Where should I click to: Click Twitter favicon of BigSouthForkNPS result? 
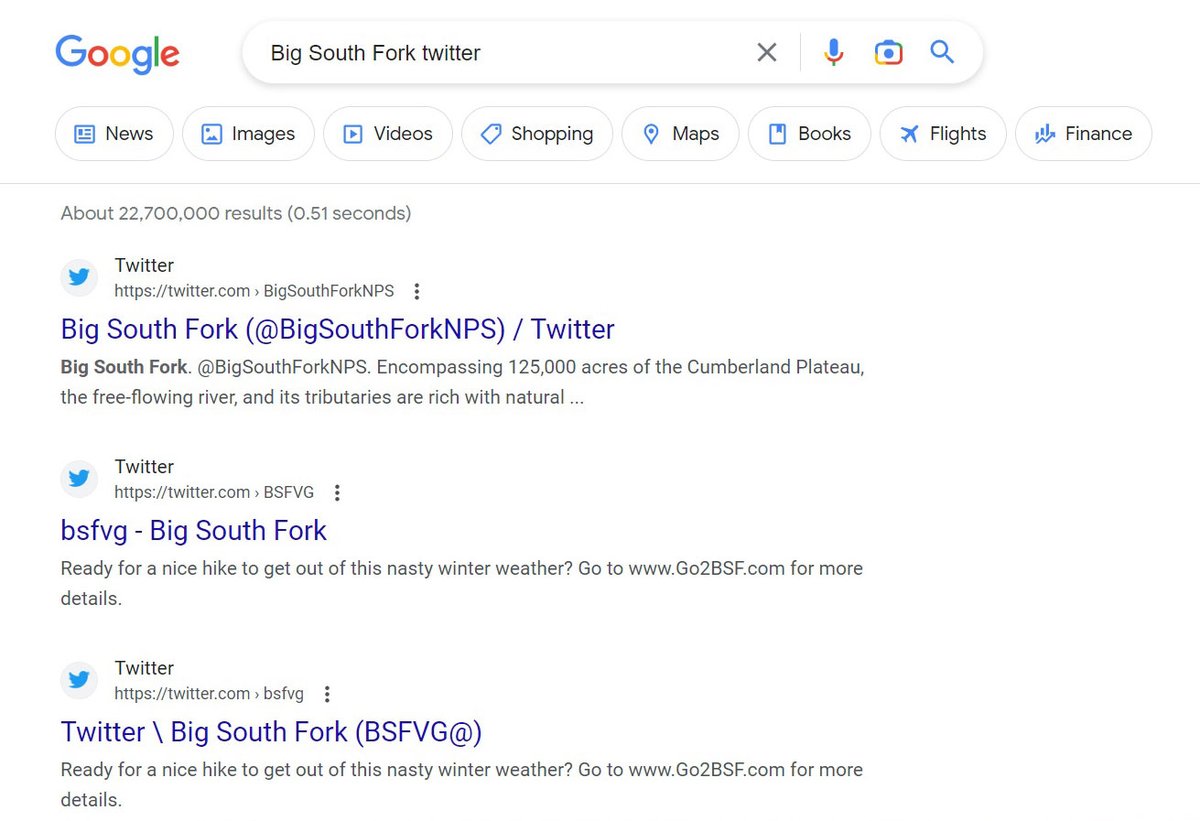tap(79, 277)
